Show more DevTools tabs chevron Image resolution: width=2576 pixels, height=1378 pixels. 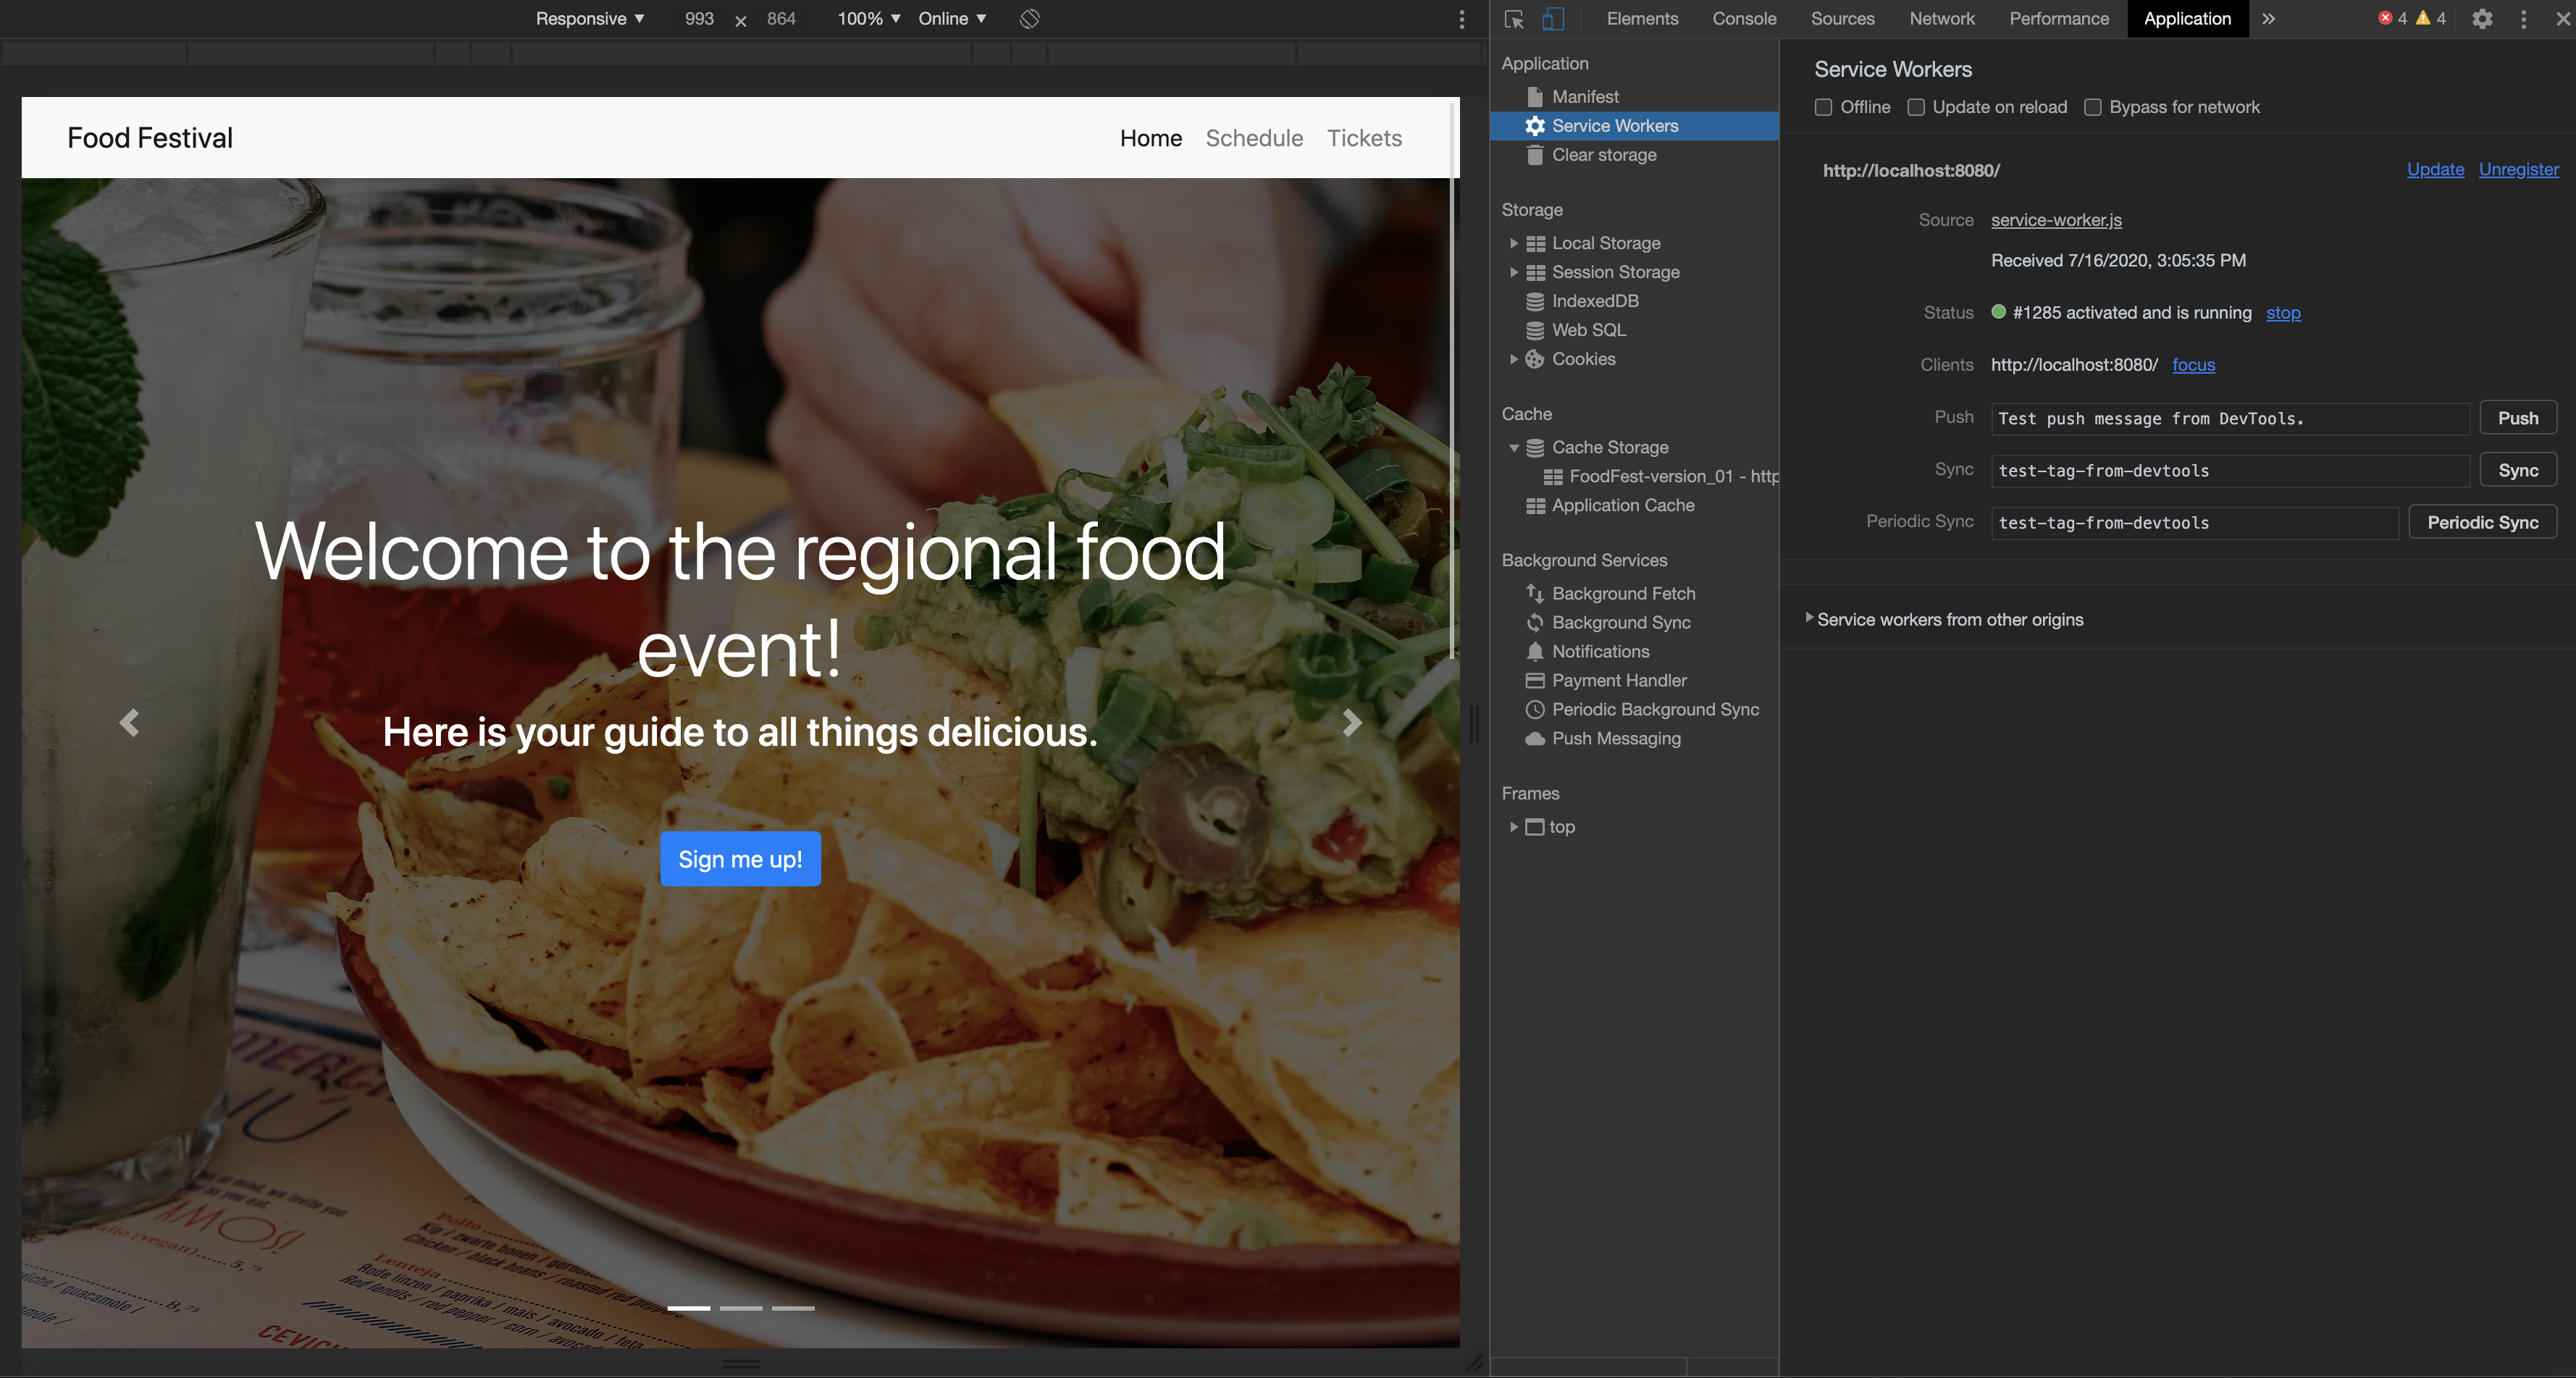click(2269, 19)
